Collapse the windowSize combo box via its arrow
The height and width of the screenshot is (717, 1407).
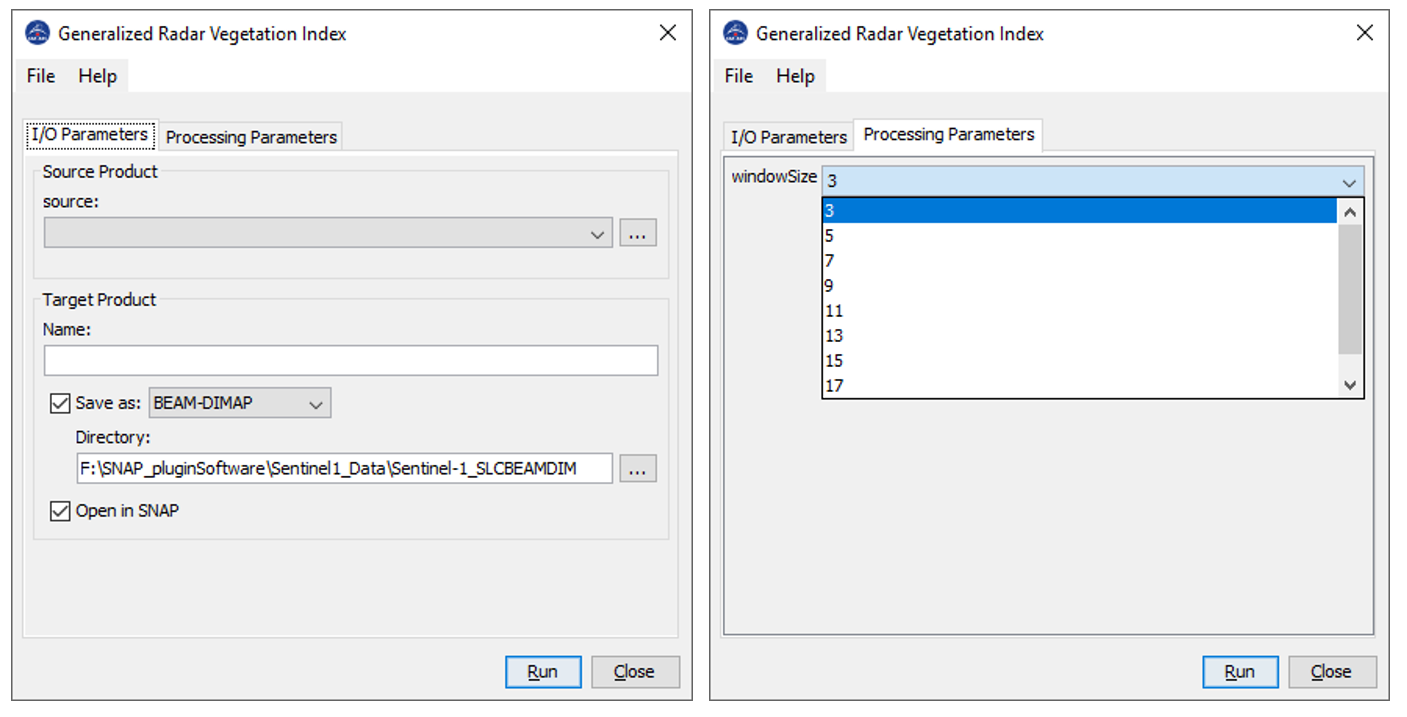tap(1350, 182)
